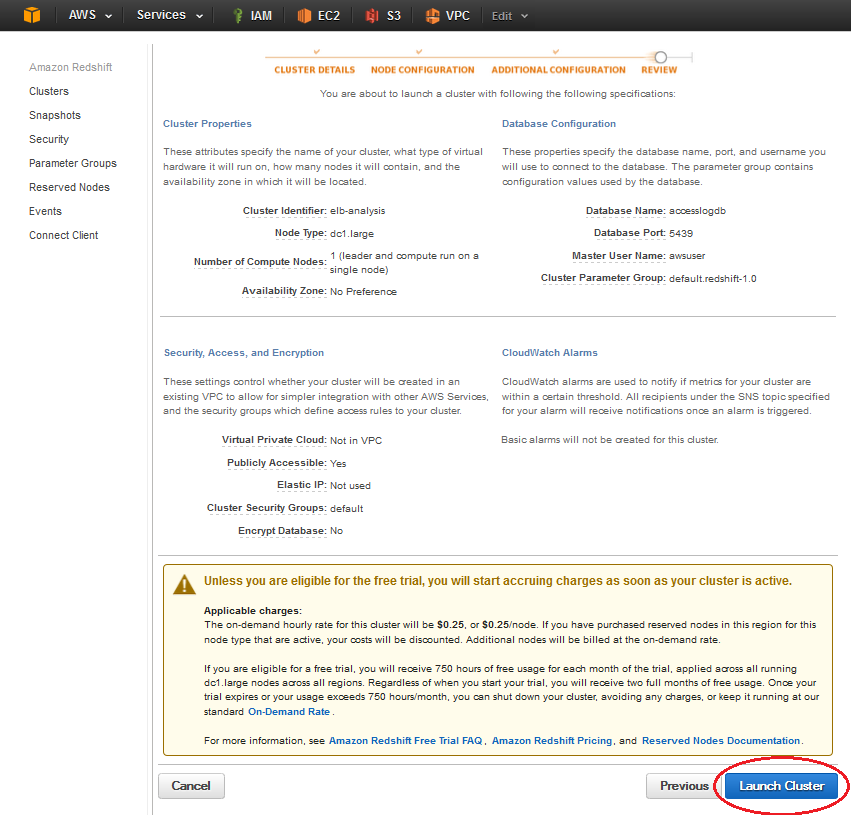Click the awsuser value

[x=687, y=256]
